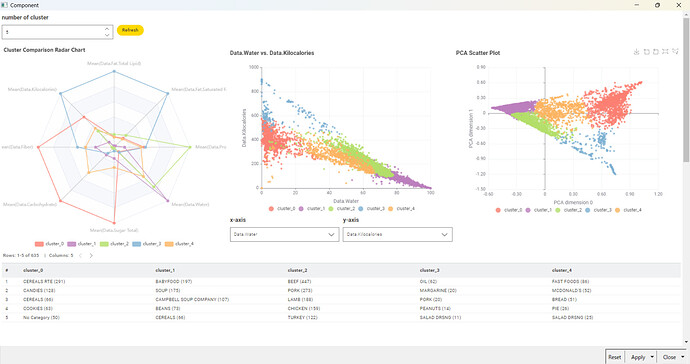The width and height of the screenshot is (690, 364).
Task: Open the x-axis Data.Water dropdown
Action: click(x=284, y=235)
